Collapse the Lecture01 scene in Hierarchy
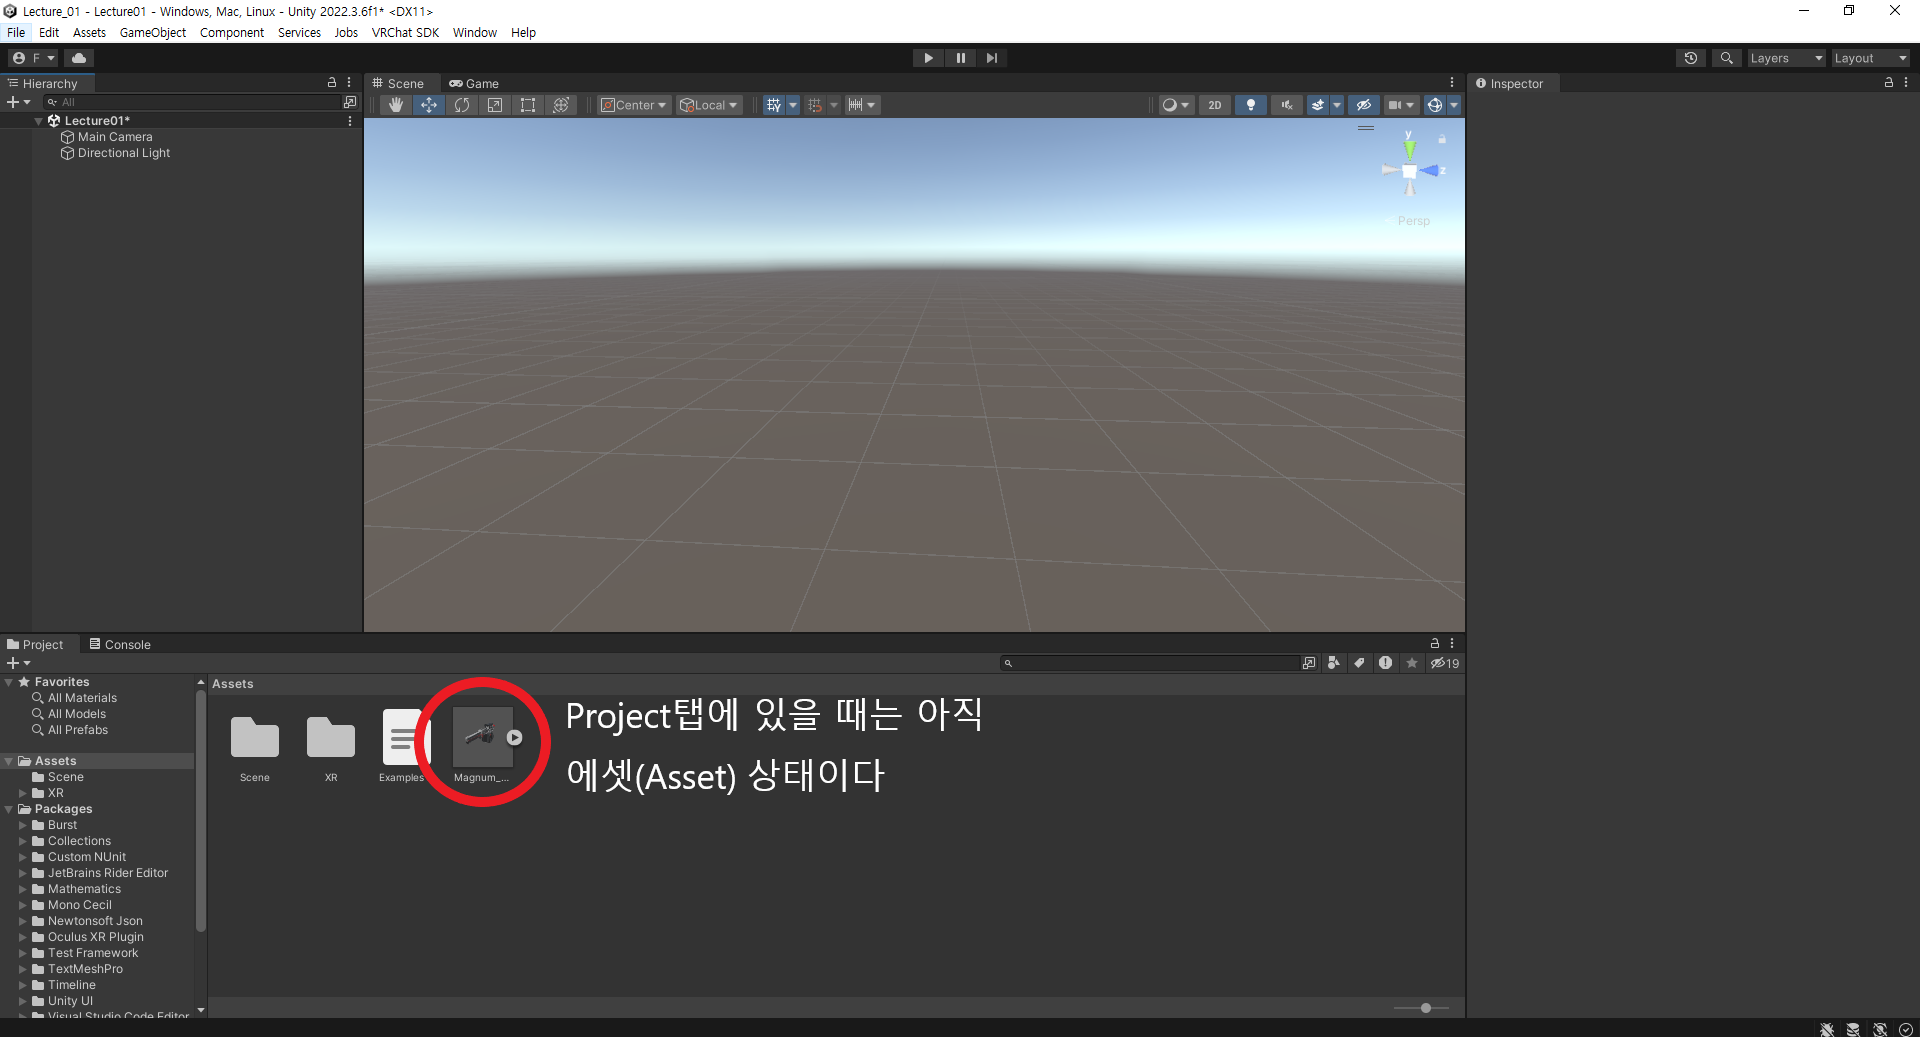 [39, 121]
